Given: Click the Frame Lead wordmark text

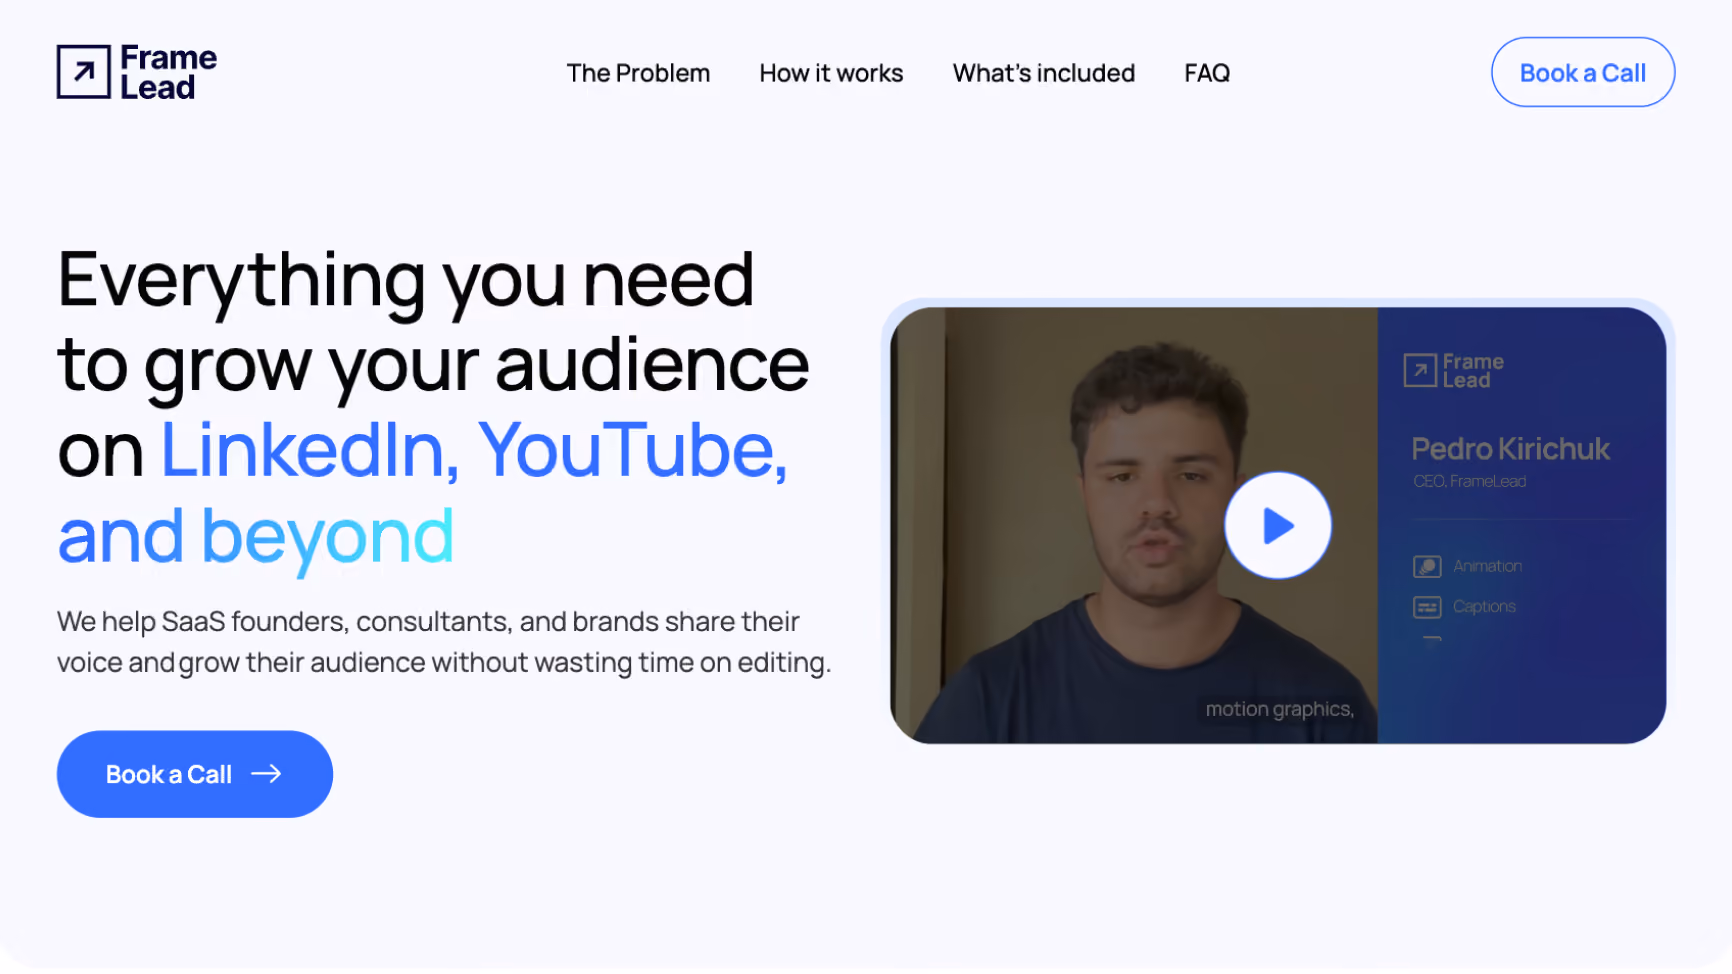Looking at the screenshot, I should (168, 73).
